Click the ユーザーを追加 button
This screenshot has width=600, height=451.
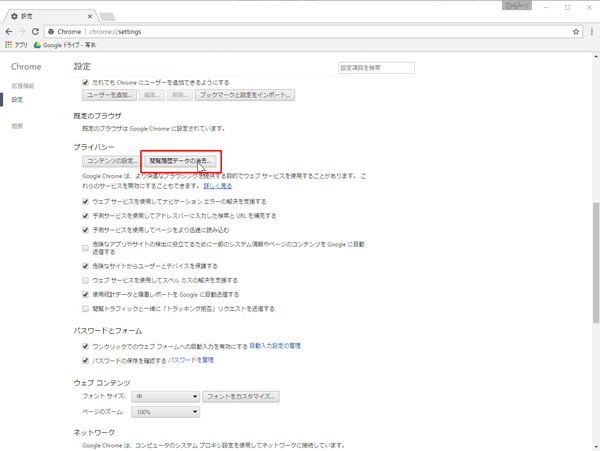coord(109,95)
